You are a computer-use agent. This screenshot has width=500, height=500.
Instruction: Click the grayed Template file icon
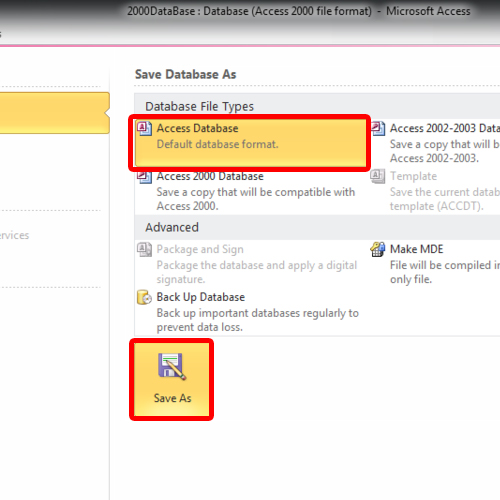click(378, 177)
